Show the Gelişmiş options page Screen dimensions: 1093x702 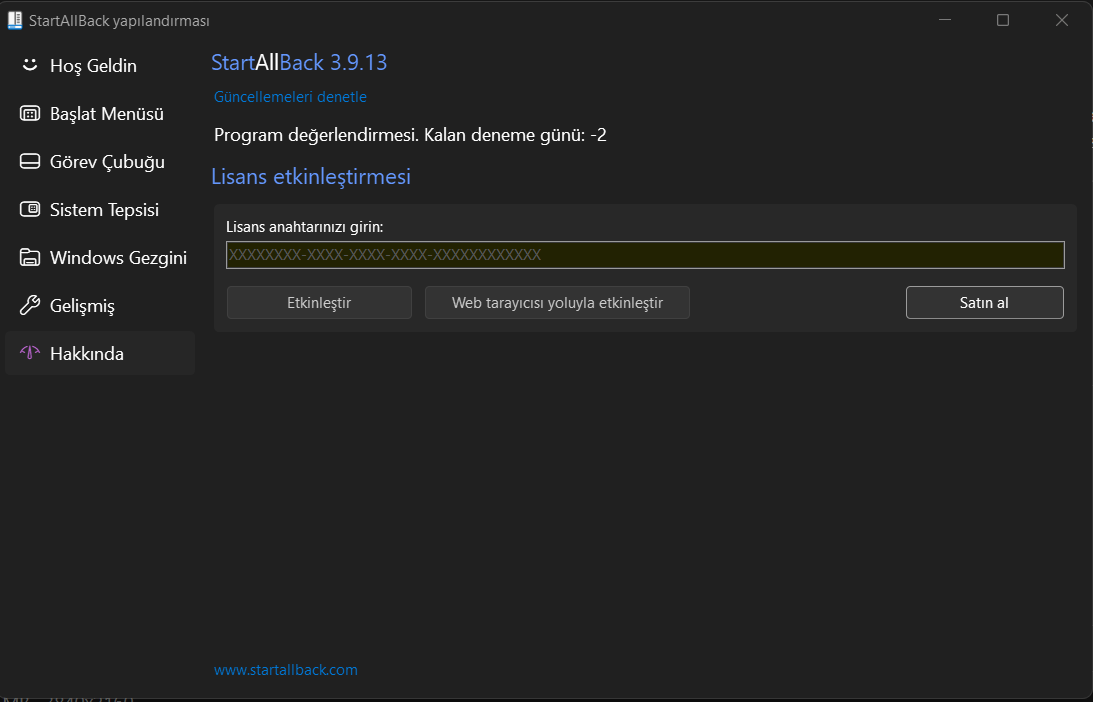click(x=100, y=305)
